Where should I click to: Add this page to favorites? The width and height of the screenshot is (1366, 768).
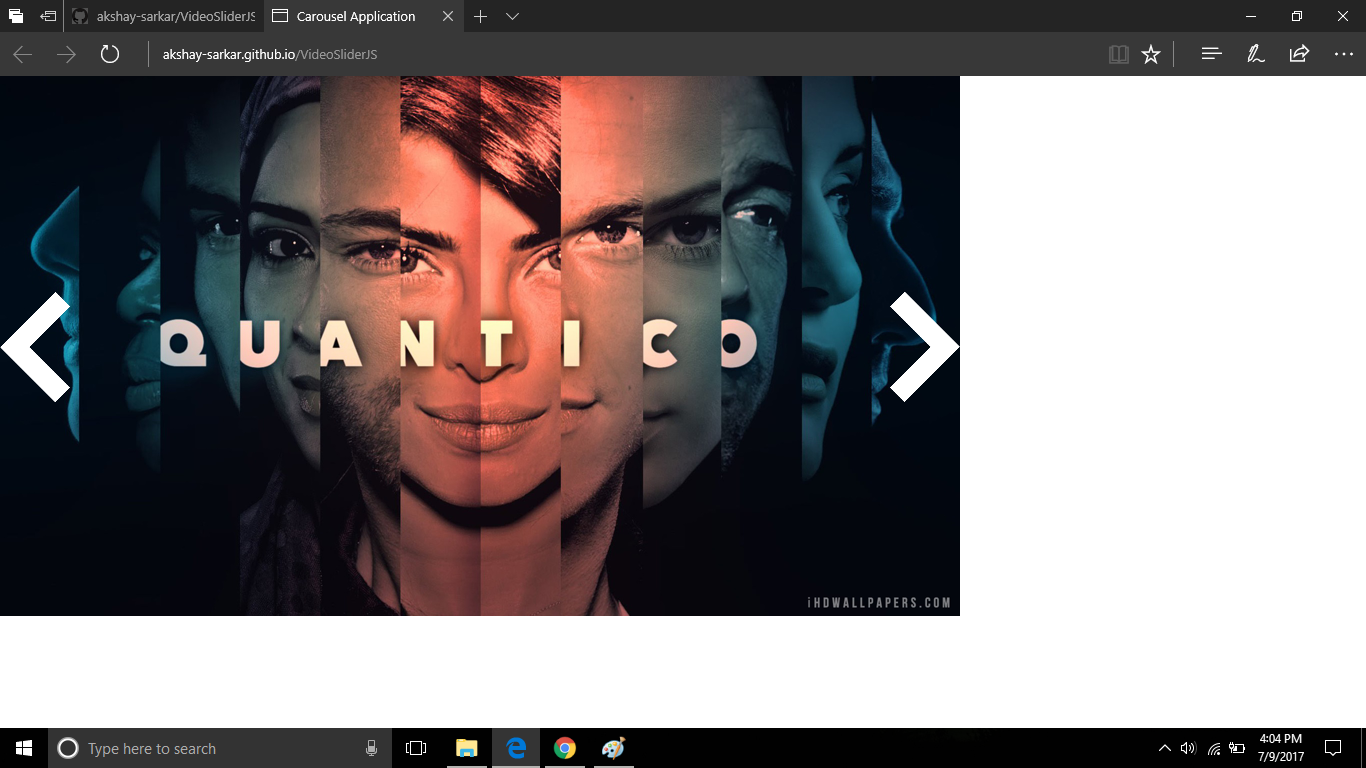pos(1151,54)
